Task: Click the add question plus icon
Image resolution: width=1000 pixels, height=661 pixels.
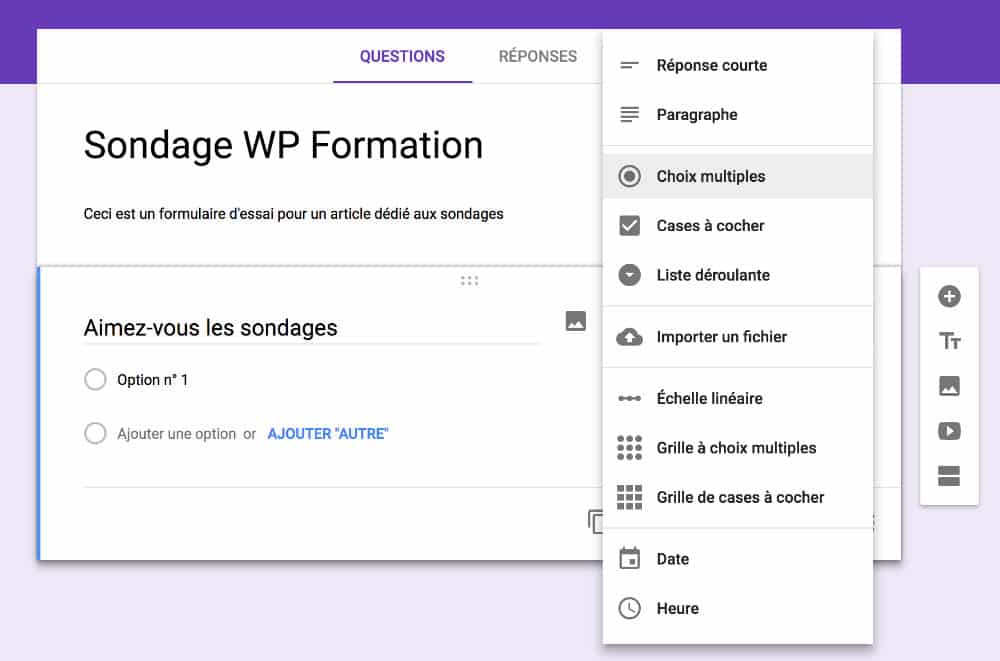Action: [x=948, y=296]
